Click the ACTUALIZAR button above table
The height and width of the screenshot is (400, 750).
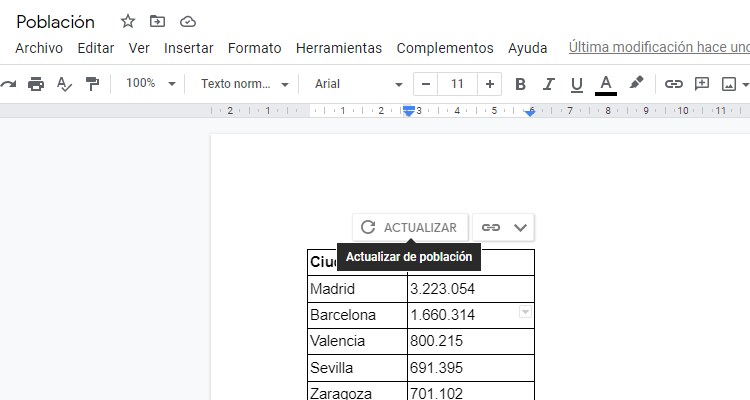coord(409,227)
